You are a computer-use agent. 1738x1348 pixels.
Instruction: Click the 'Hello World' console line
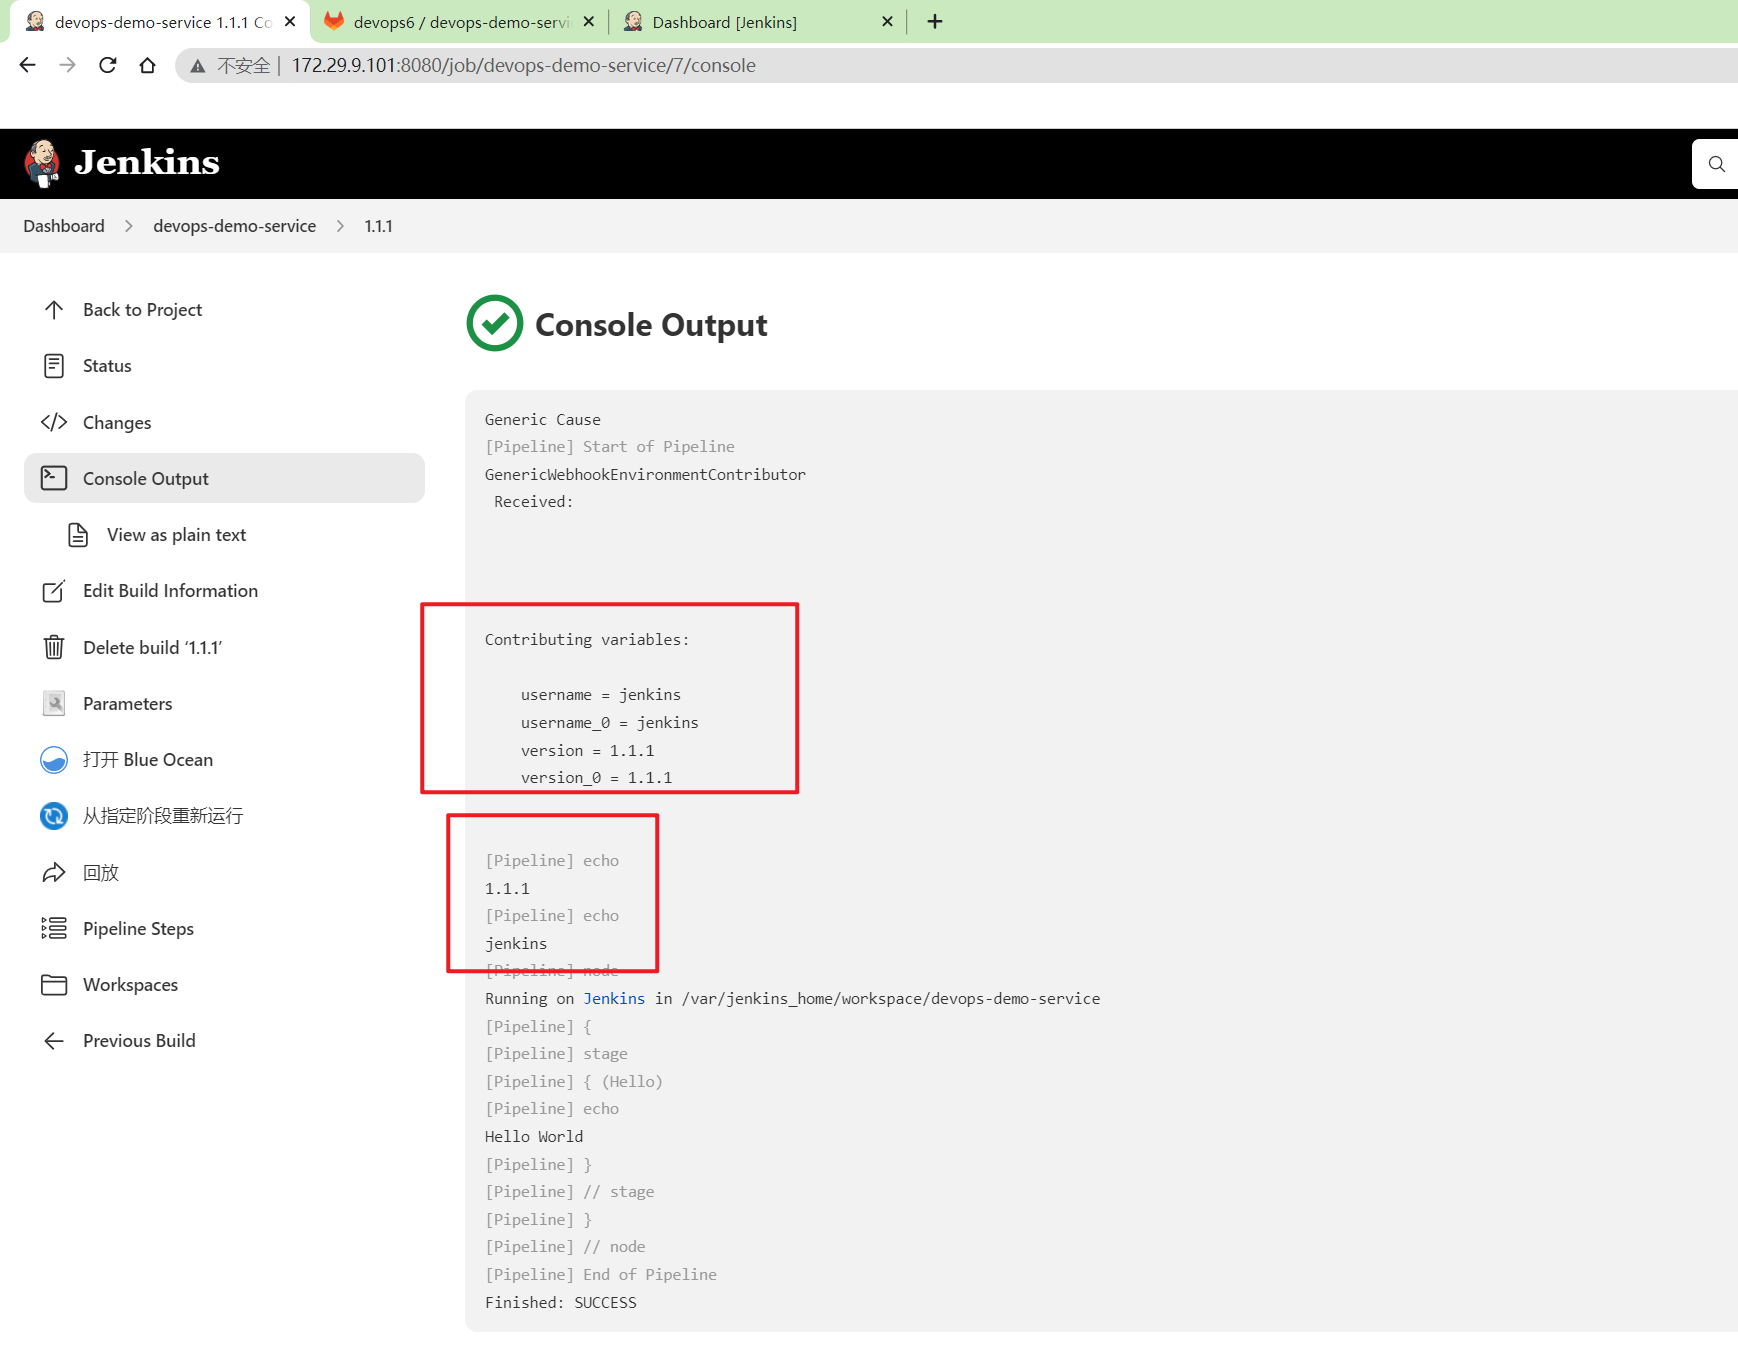[534, 1136]
